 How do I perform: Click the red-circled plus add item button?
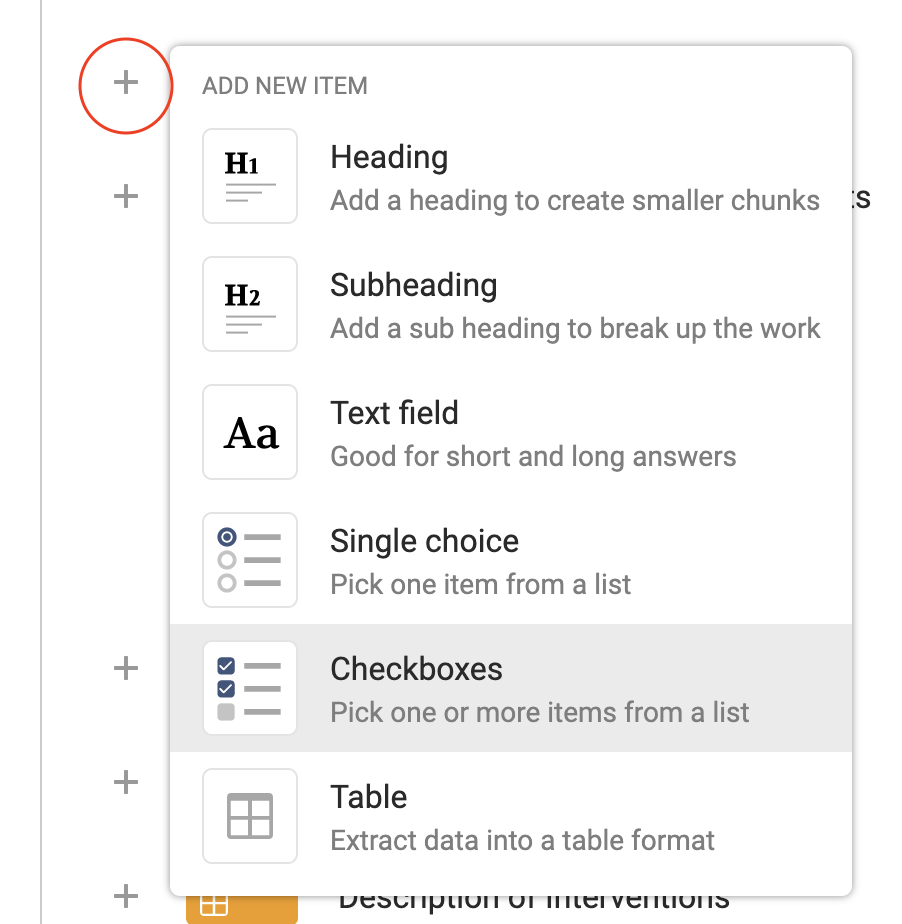click(125, 82)
